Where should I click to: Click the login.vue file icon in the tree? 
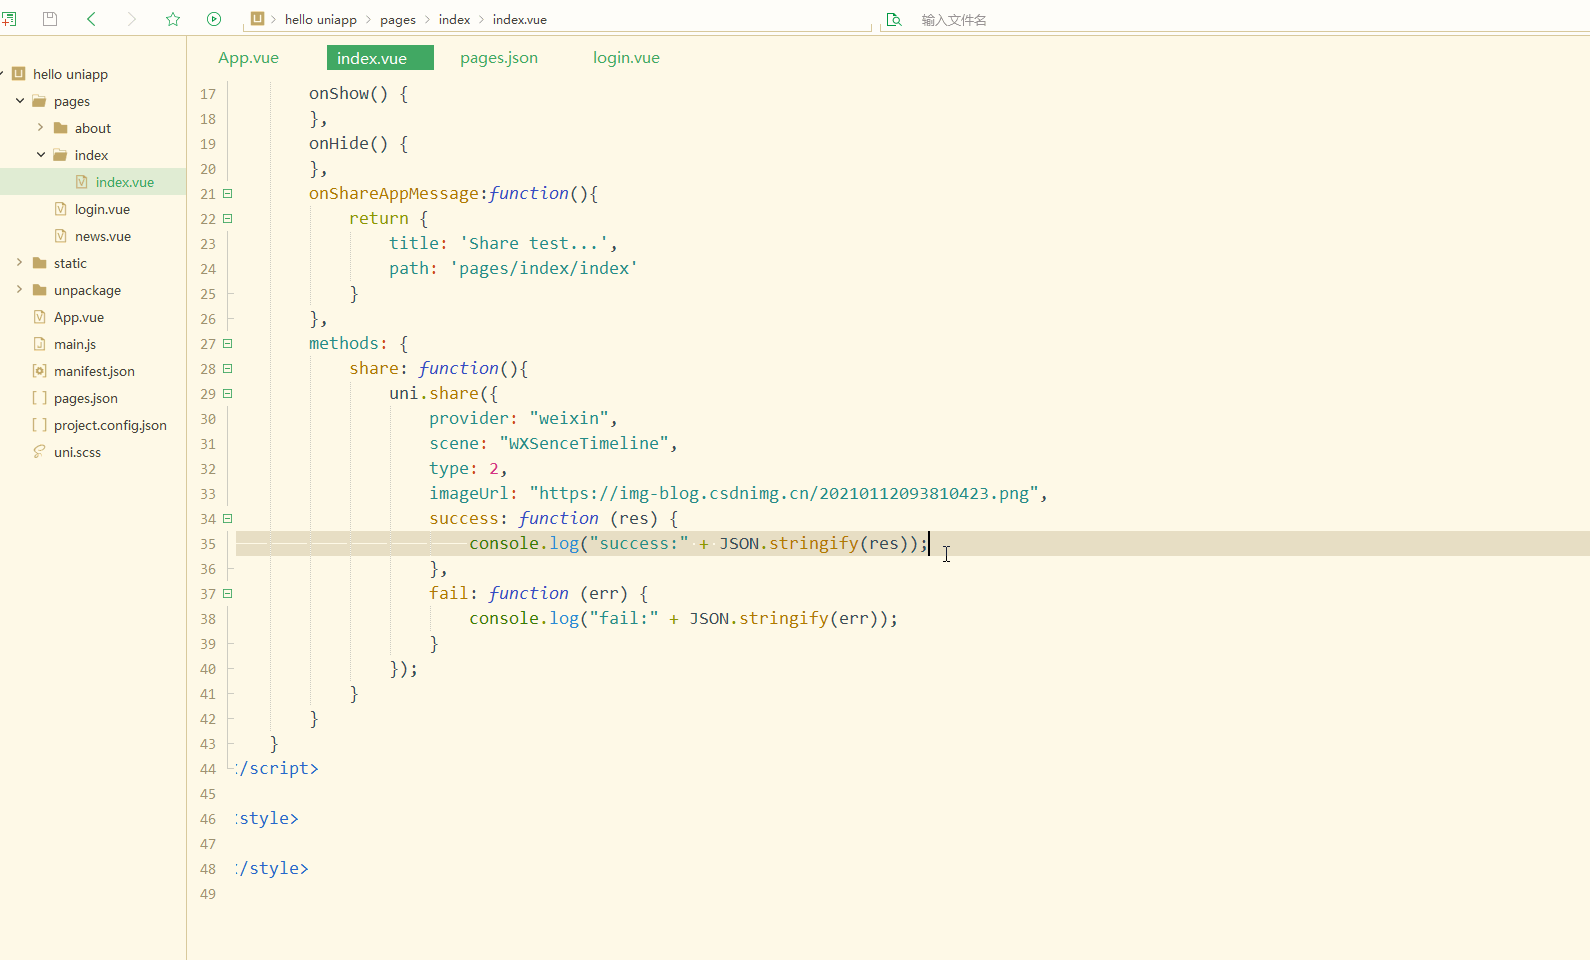click(61, 209)
